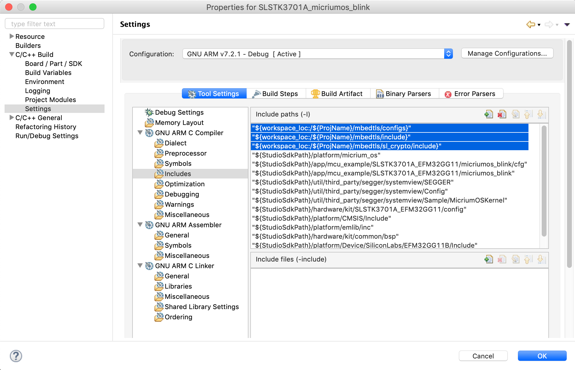
Task: Delete selected include paths
Action: (502, 114)
